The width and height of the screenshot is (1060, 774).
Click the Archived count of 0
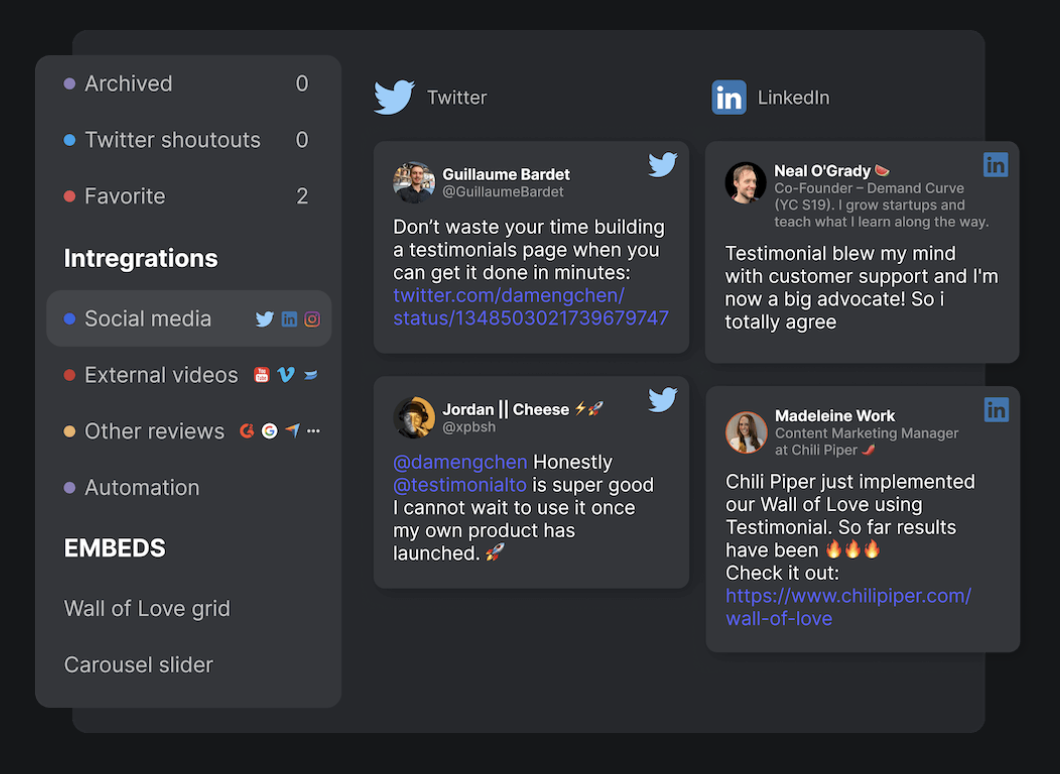click(x=302, y=83)
